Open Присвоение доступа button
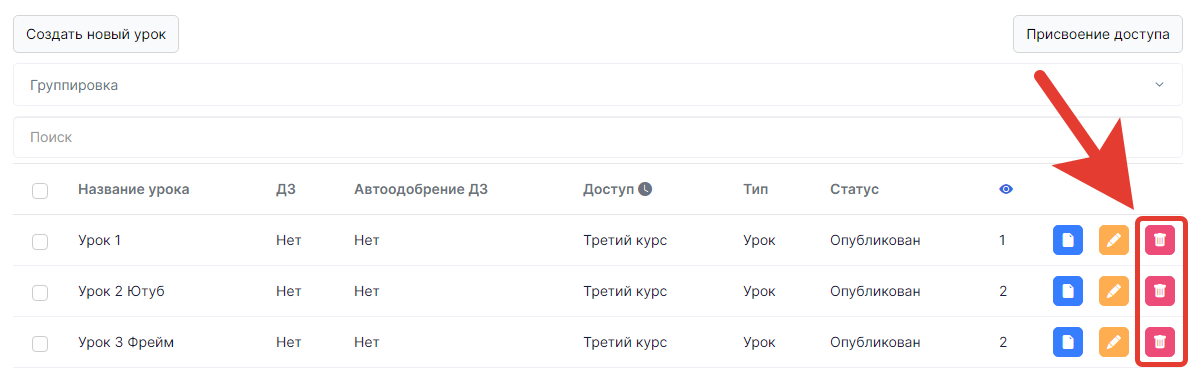The width and height of the screenshot is (1201, 384). 1098,33
